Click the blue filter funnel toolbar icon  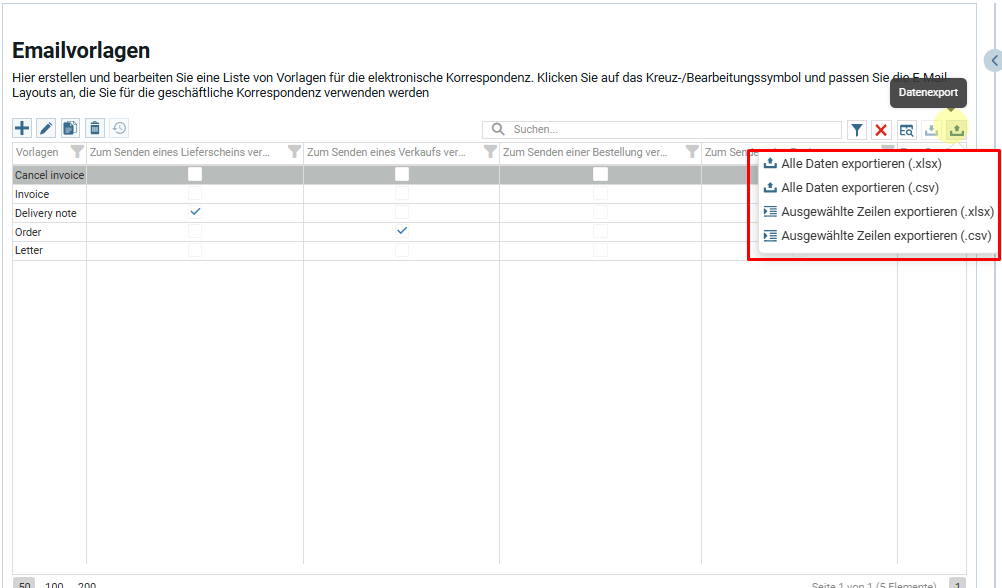[x=857, y=130]
